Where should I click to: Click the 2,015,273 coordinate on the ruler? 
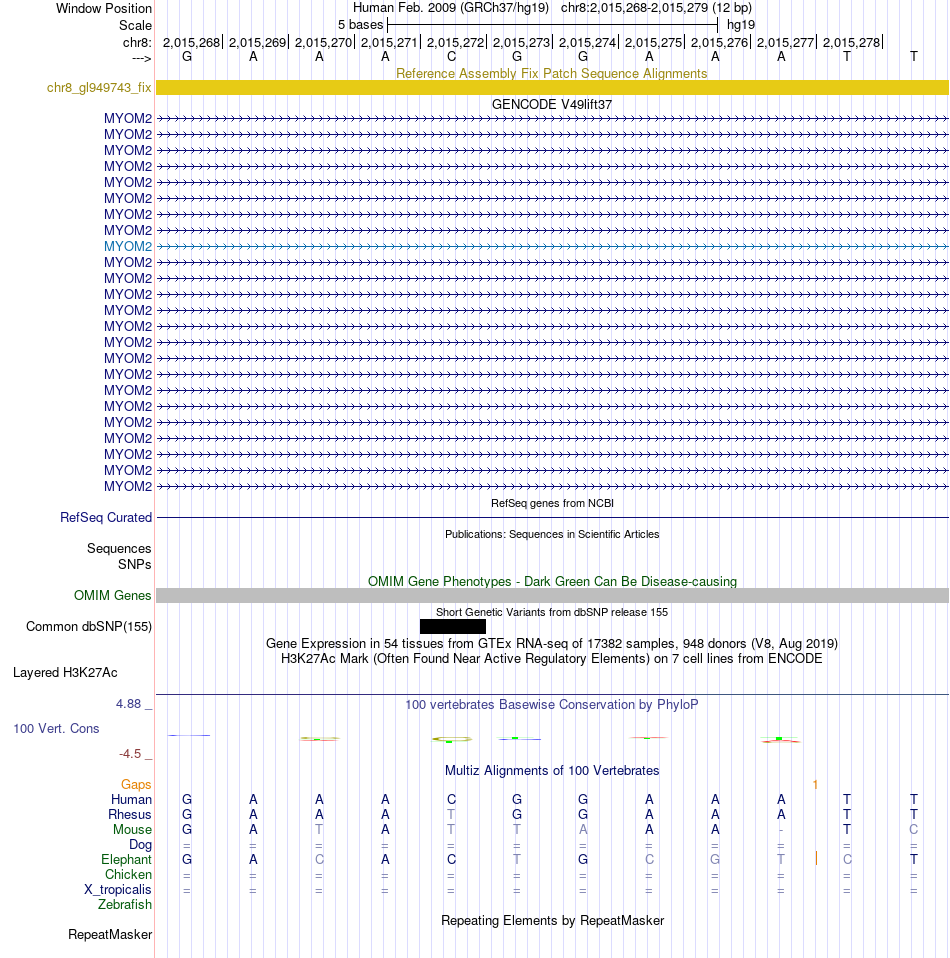pyautogui.click(x=521, y=42)
